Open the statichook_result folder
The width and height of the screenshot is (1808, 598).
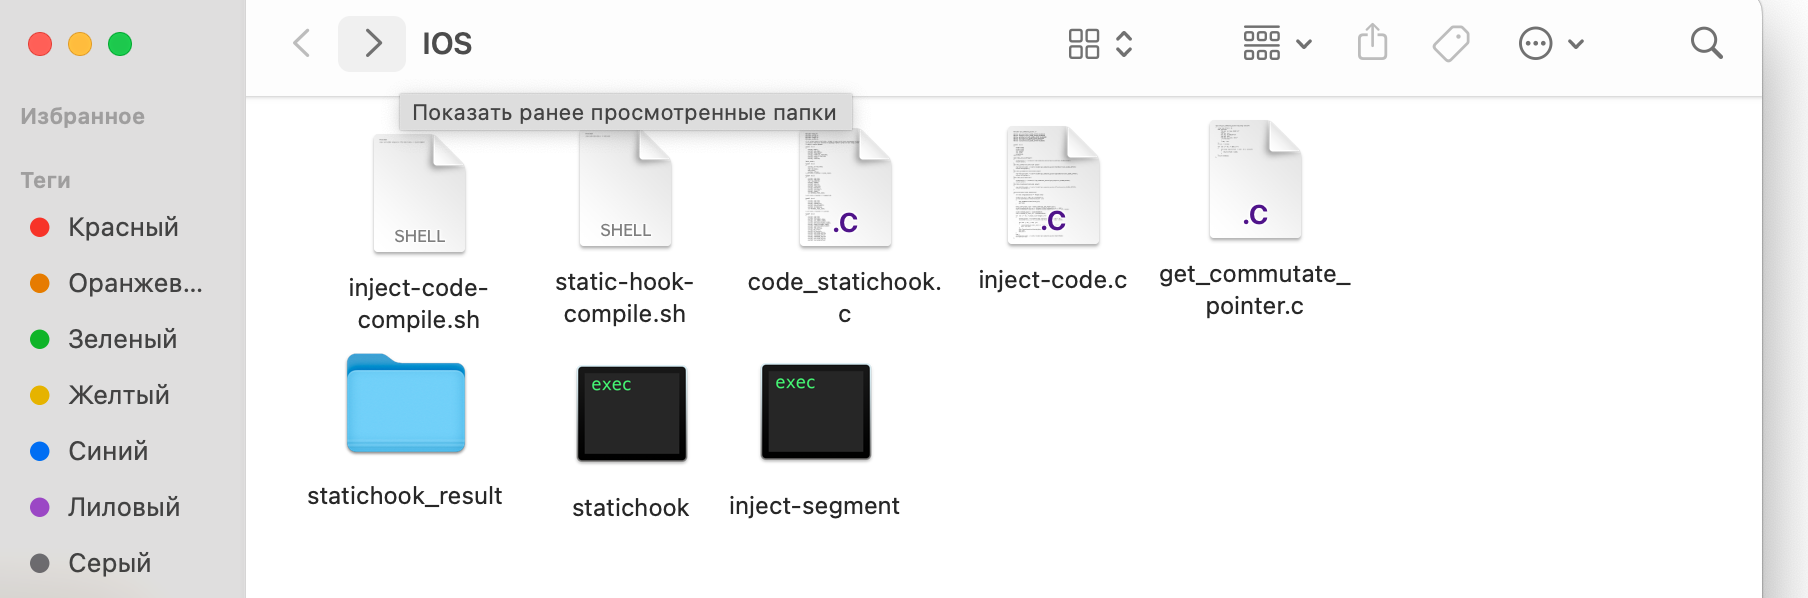coord(406,405)
